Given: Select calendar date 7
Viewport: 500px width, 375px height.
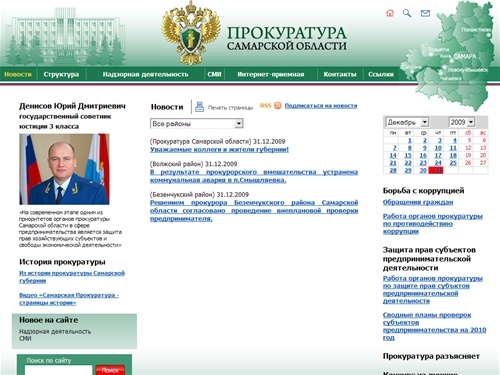Looking at the screenshot, I should [x=395, y=148].
